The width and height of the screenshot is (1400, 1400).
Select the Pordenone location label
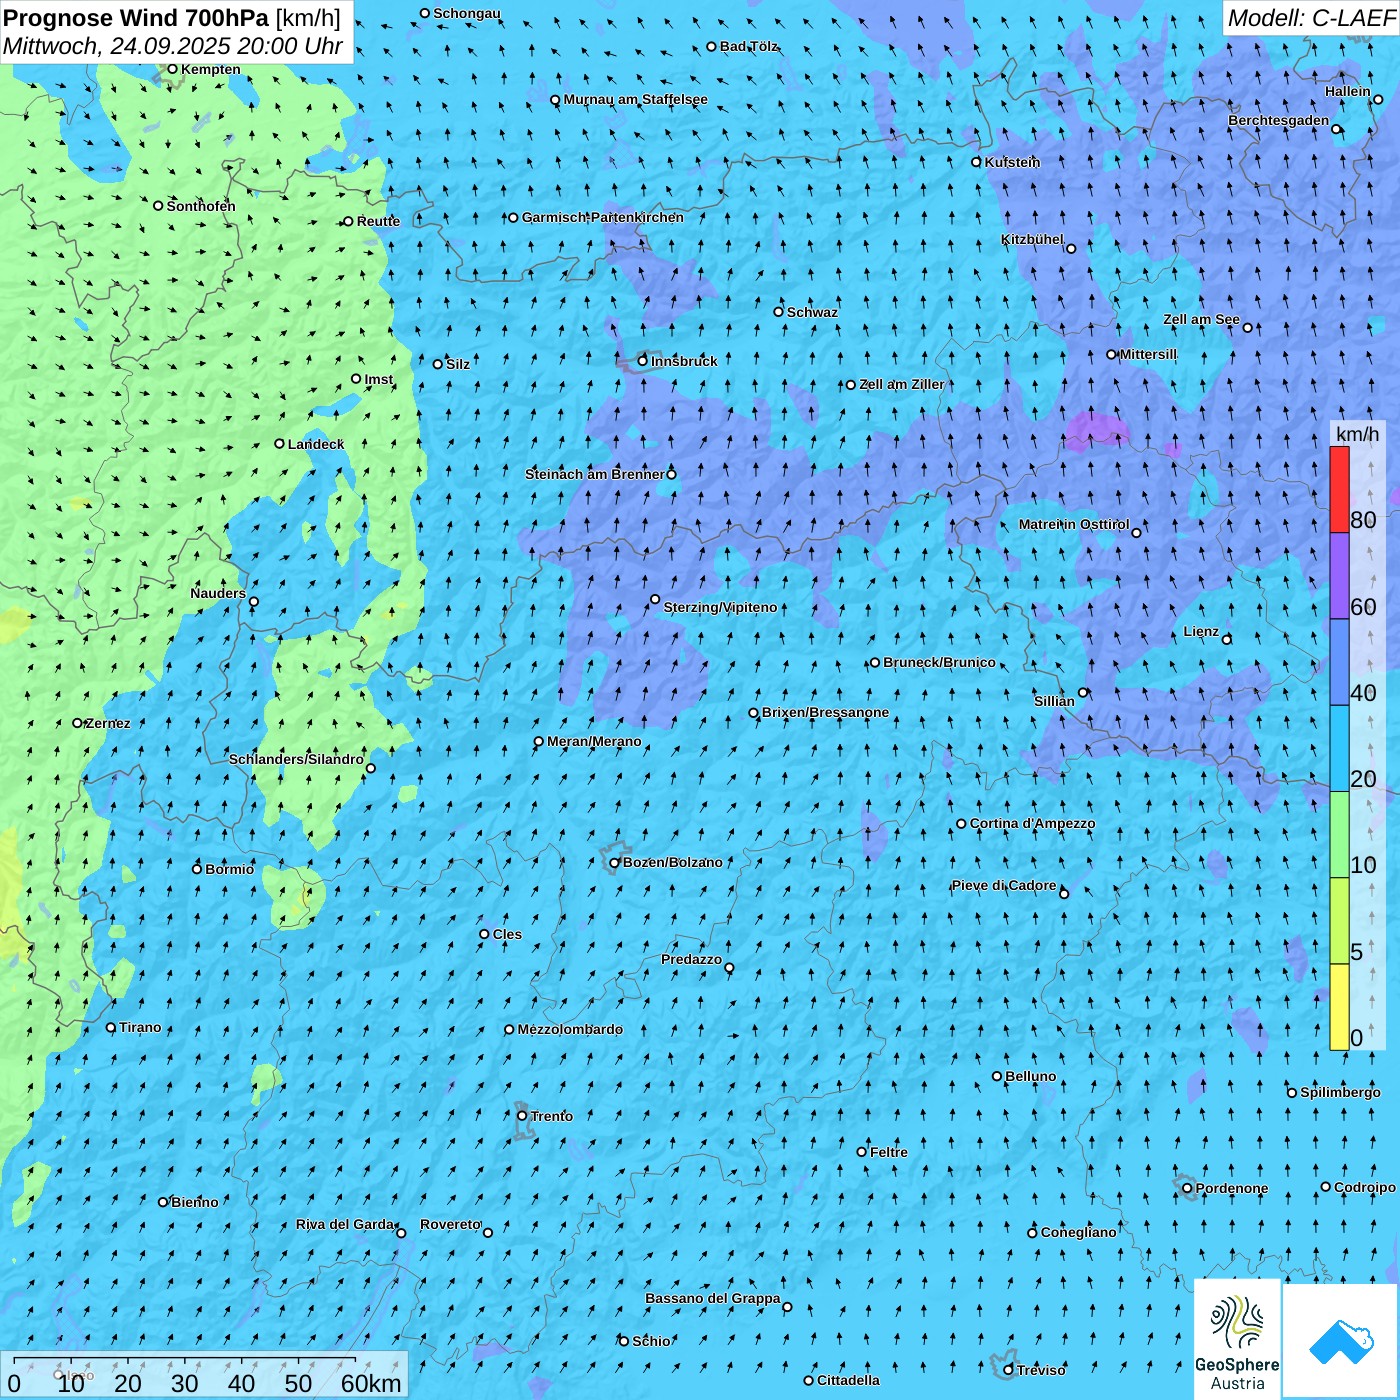1232,1188
